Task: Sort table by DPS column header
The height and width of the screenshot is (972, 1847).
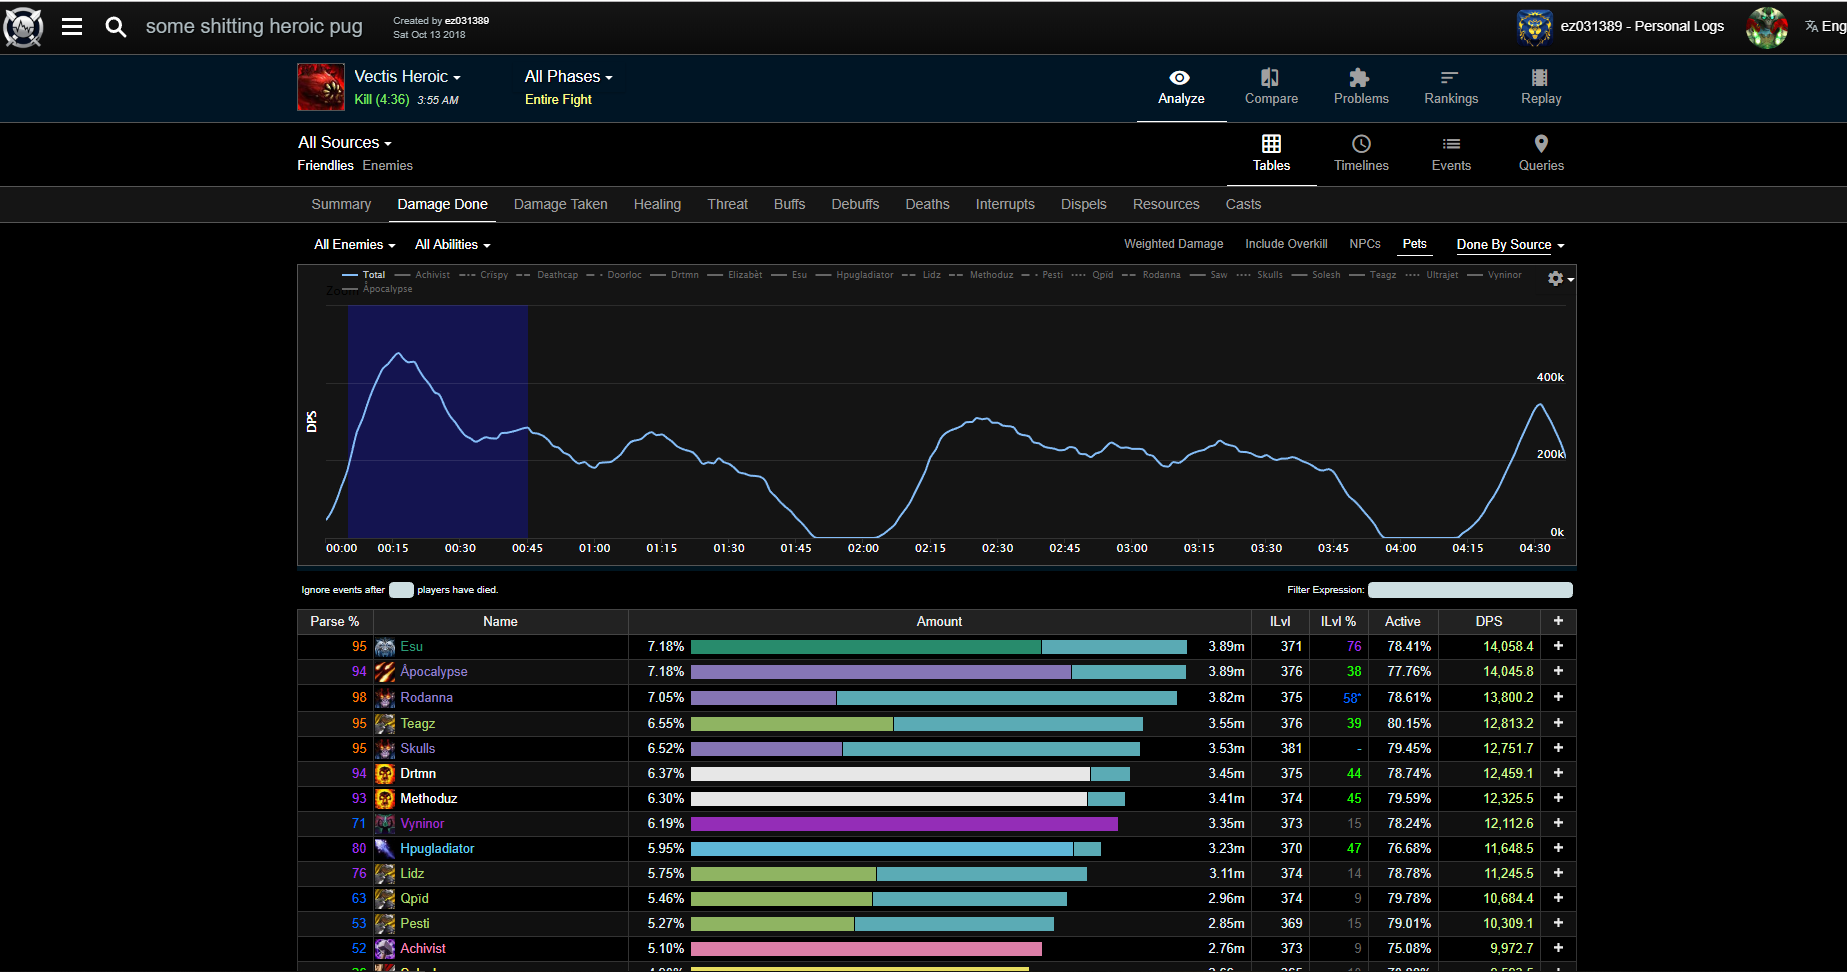Action: 1489,622
